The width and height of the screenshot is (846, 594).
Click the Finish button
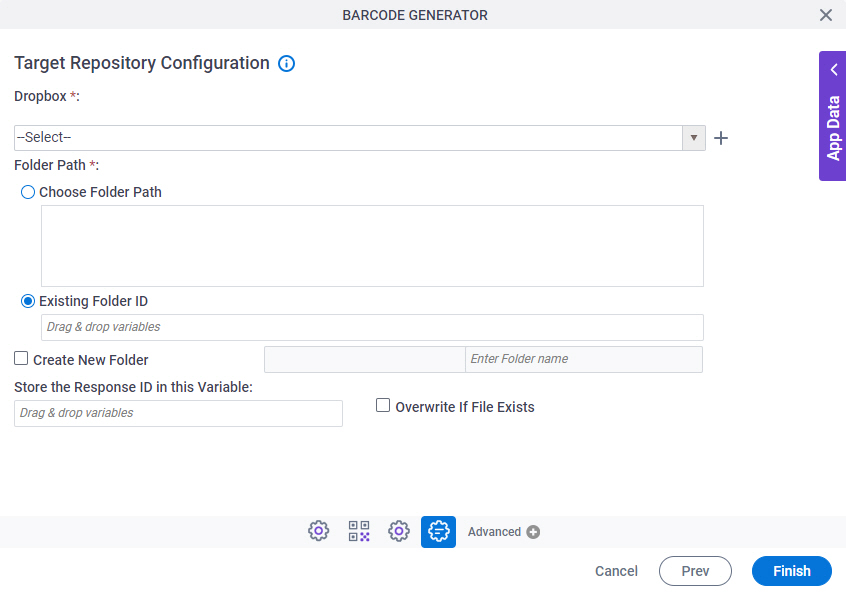tap(791, 570)
